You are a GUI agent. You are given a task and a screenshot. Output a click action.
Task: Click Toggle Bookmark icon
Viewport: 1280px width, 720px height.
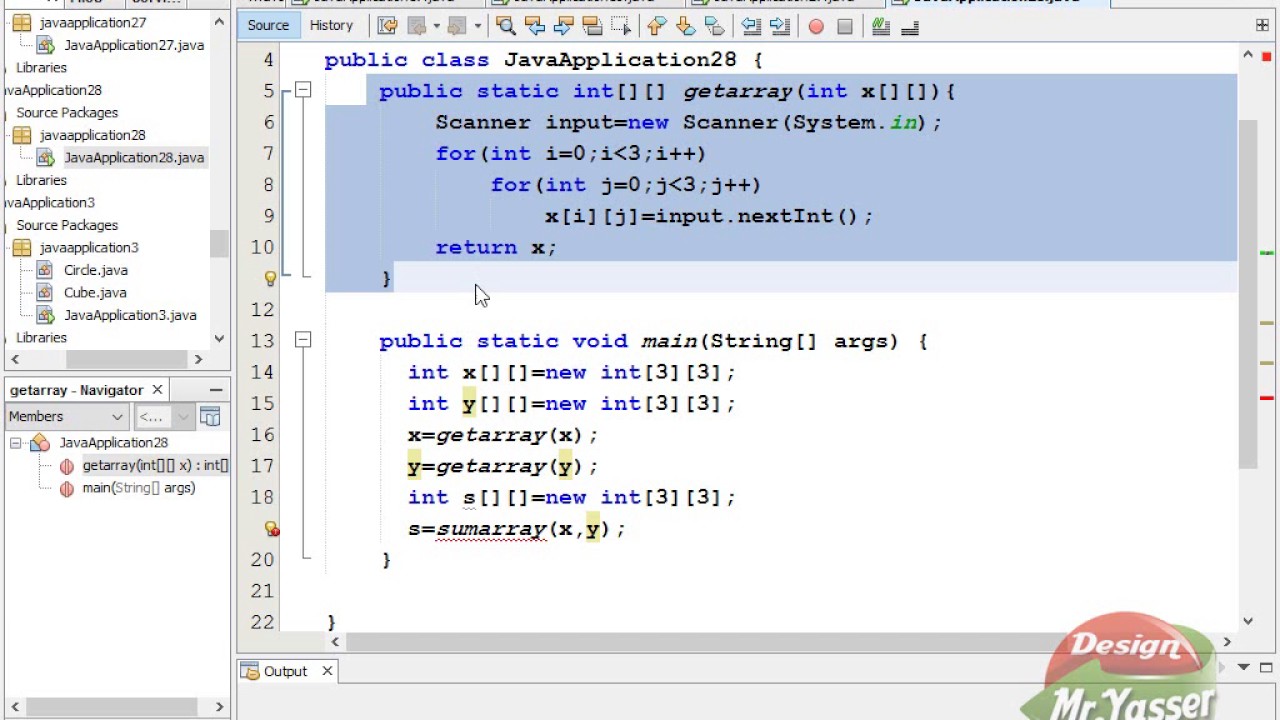pos(715,26)
